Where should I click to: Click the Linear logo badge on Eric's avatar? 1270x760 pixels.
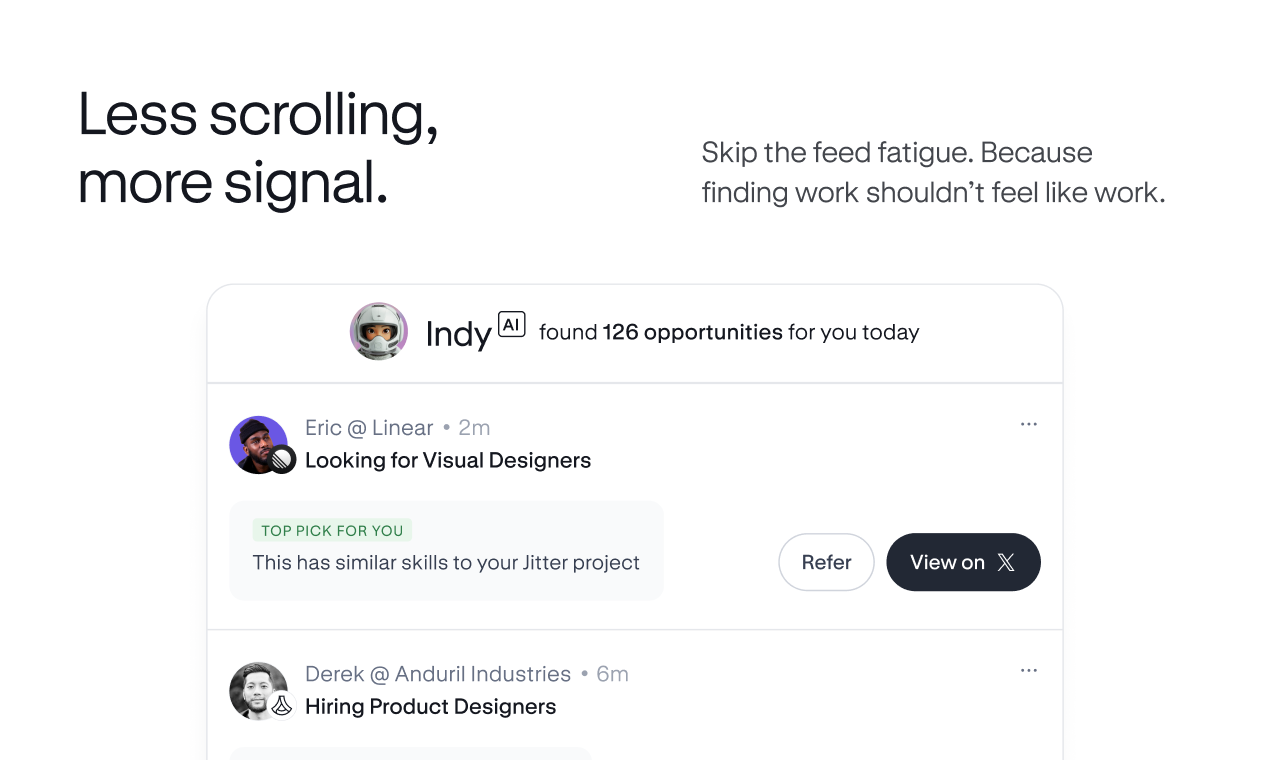[283, 460]
